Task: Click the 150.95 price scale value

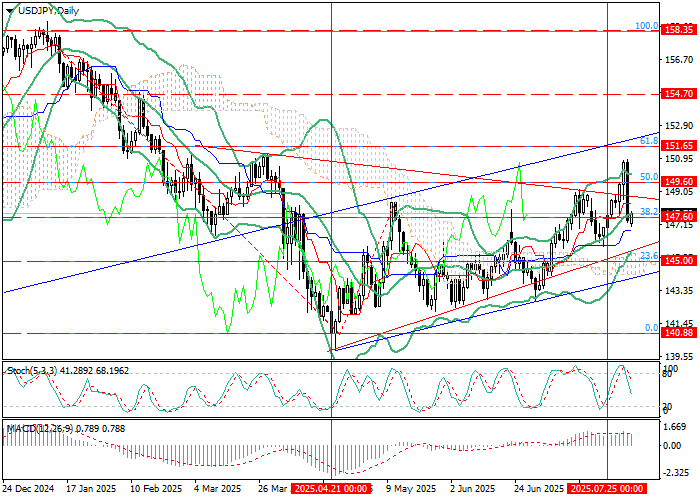Action: coord(680,158)
